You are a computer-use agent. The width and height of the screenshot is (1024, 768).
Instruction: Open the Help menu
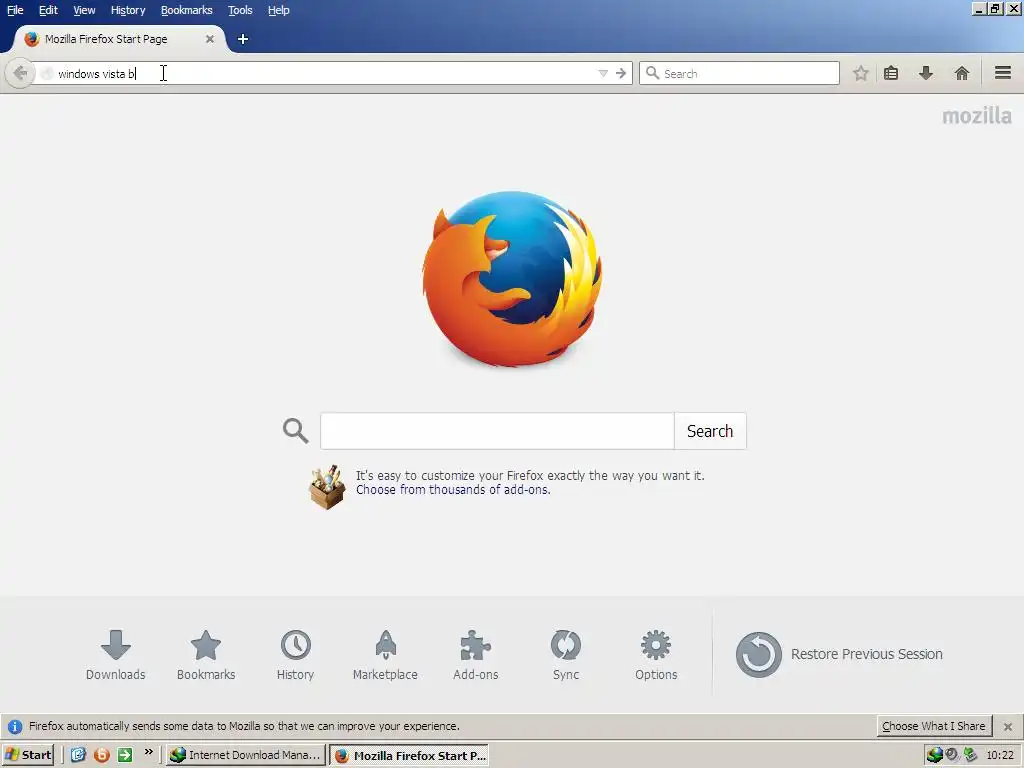pos(279,10)
